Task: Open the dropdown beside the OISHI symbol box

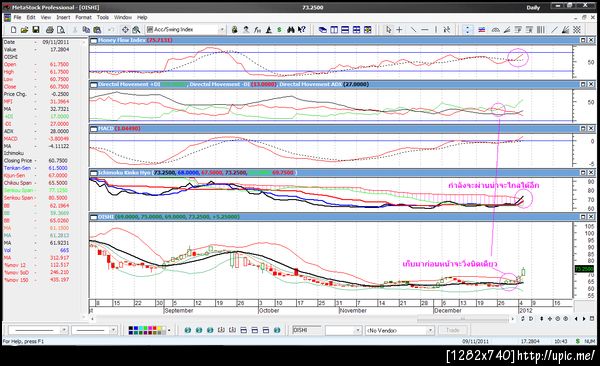Action: tap(358, 330)
